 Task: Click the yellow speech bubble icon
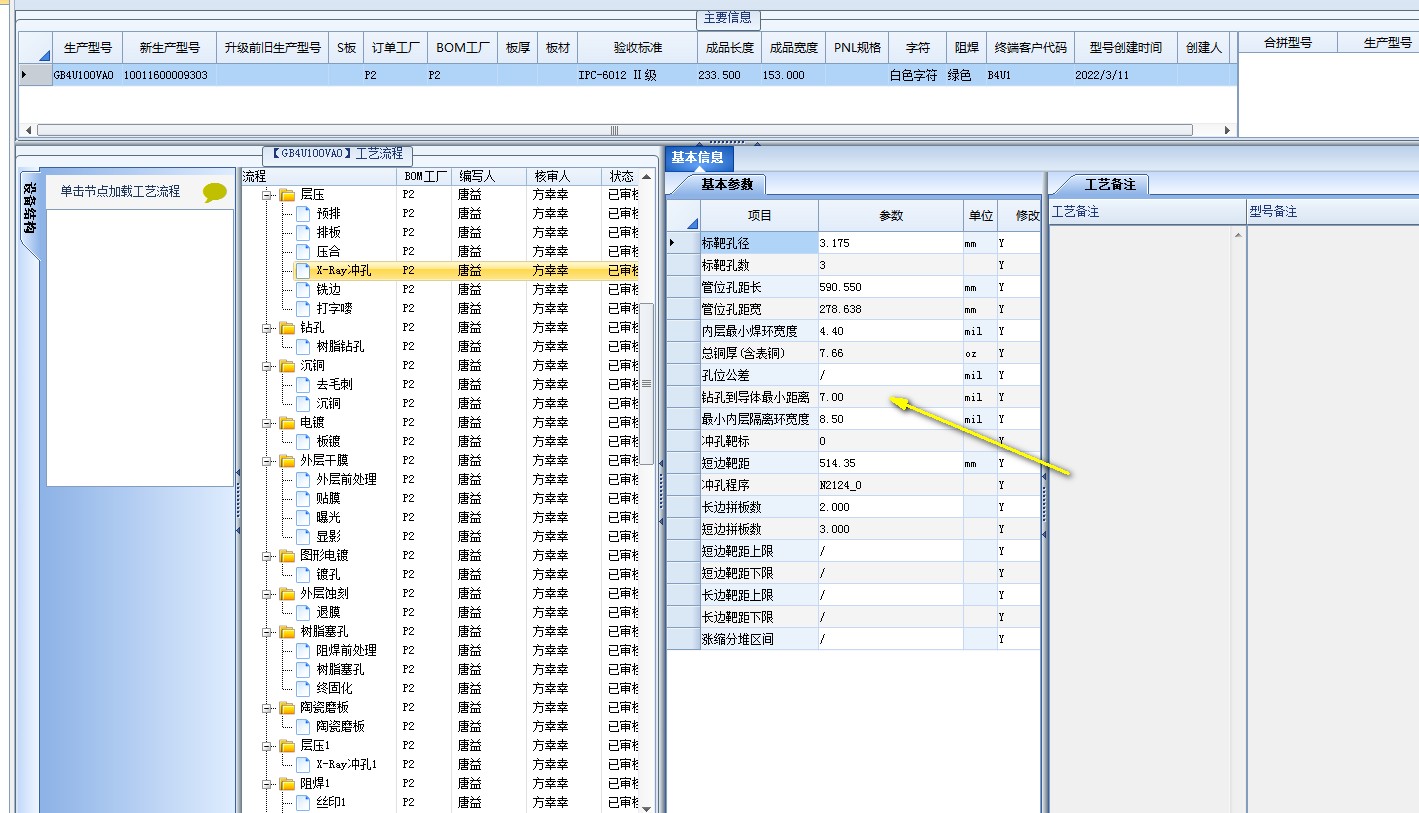coord(215,192)
